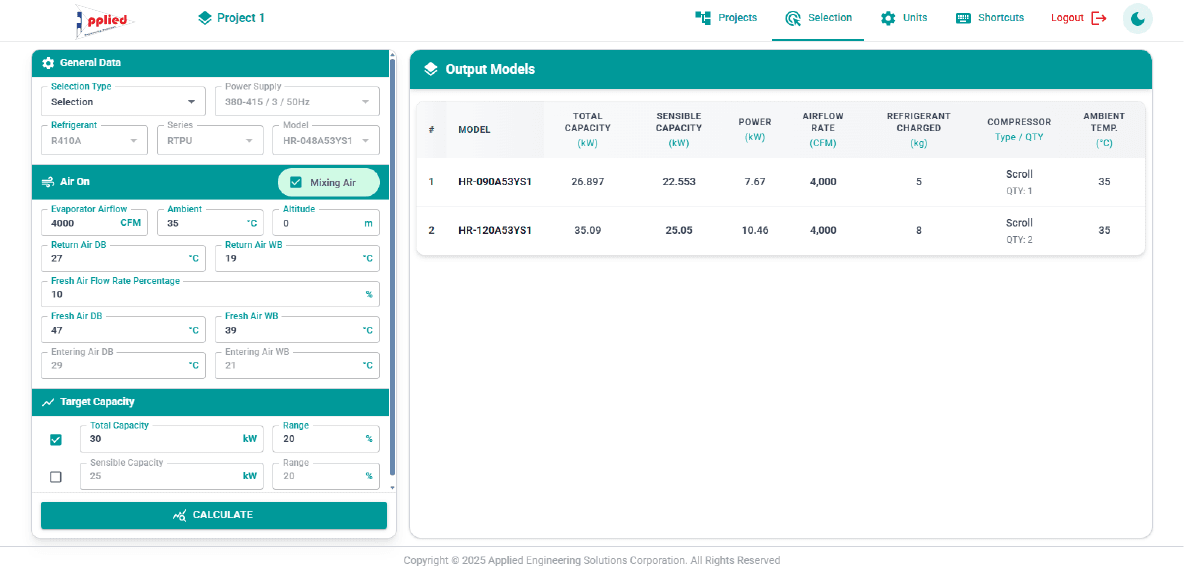Select the HR-120A53YS1 model row

tap(781, 230)
